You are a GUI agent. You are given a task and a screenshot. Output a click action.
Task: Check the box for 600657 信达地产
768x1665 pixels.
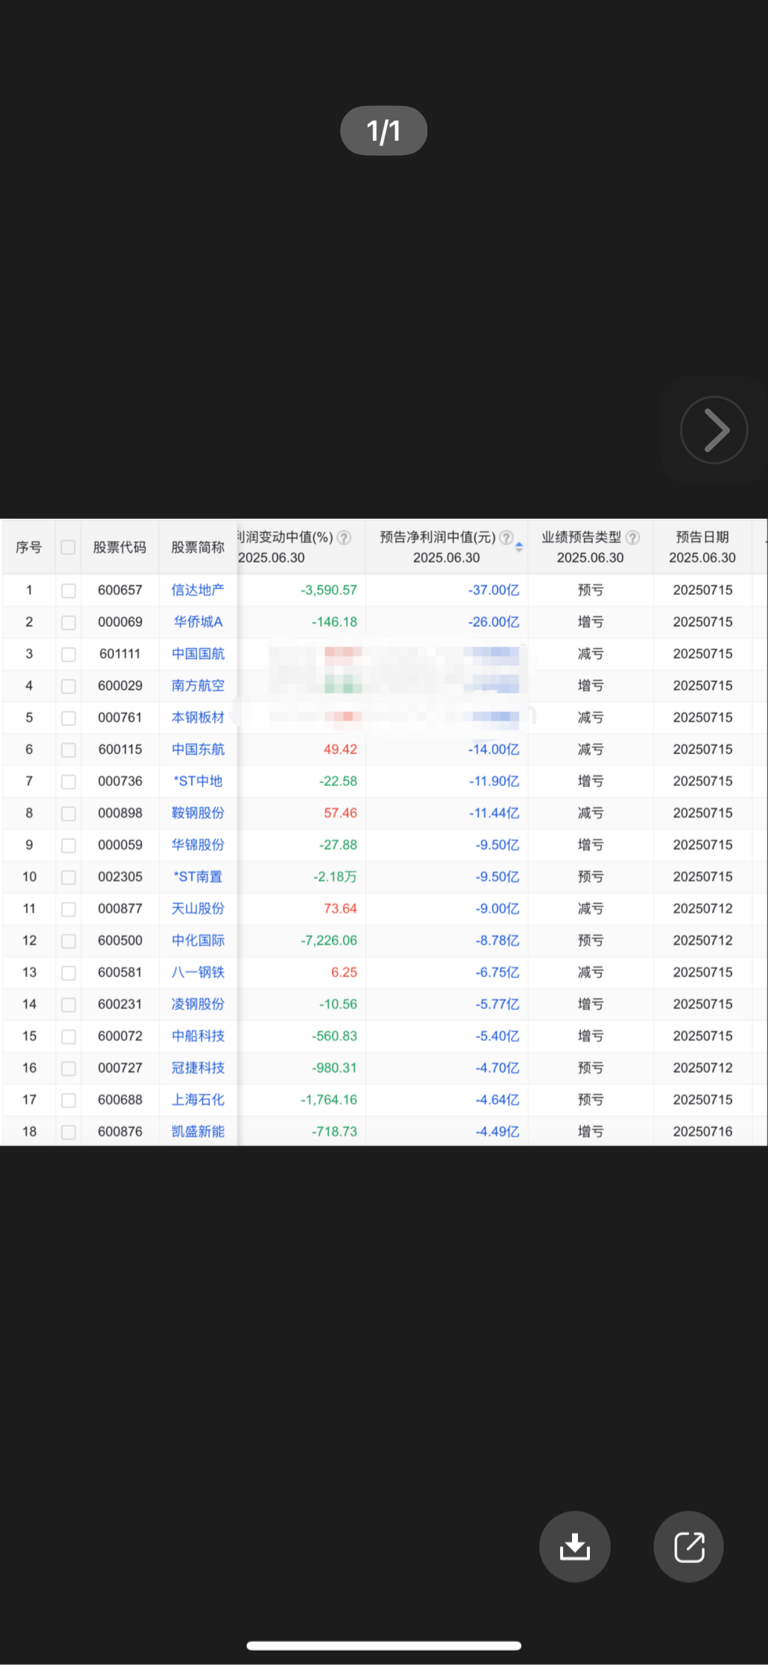point(68,591)
